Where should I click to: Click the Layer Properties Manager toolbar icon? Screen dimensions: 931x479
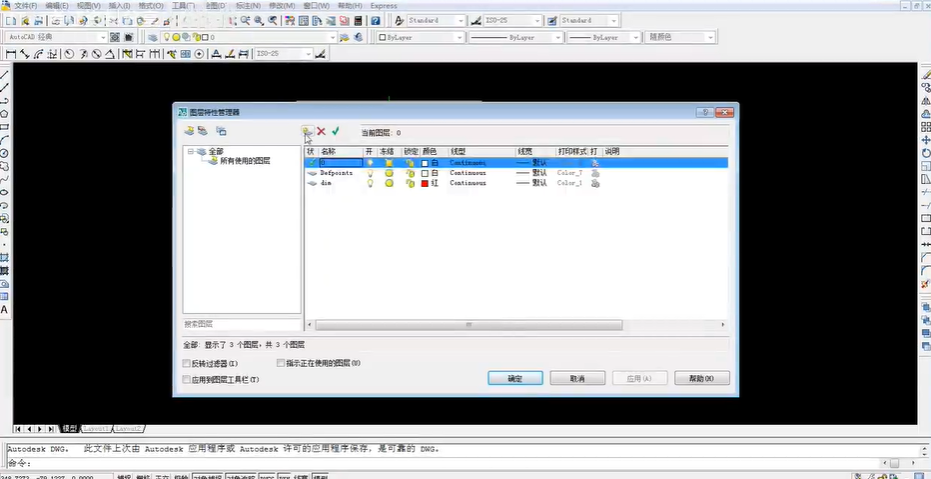[153, 37]
